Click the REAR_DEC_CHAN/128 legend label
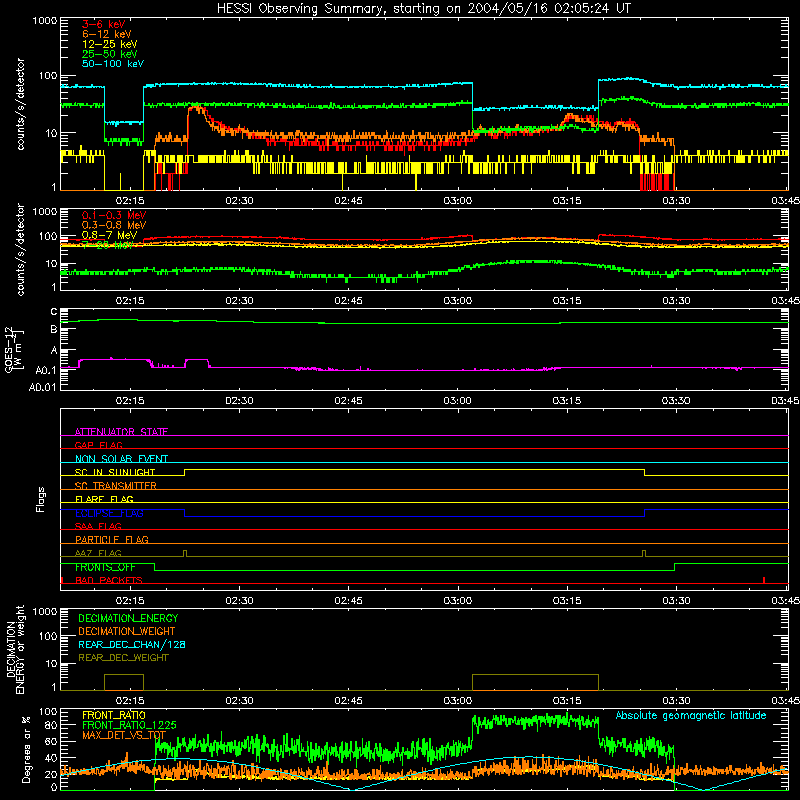The image size is (800, 800). pos(132,644)
